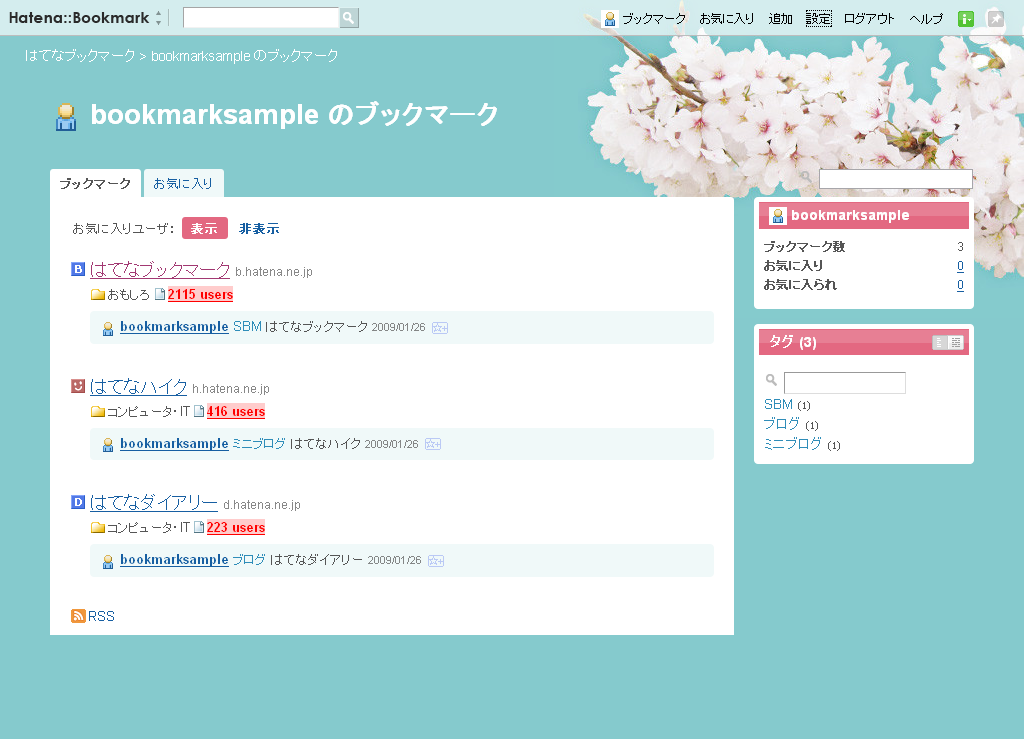Click the user avatar icon beside ブックマーク in header

[609, 19]
